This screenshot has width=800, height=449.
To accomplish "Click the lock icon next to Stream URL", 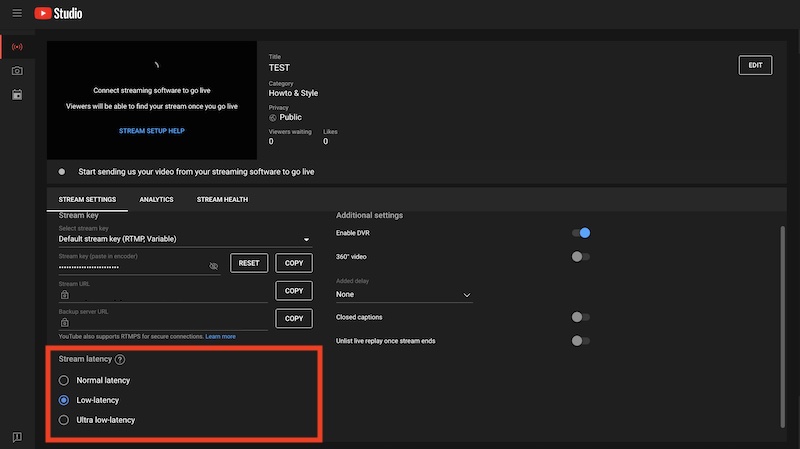I will pos(64,294).
